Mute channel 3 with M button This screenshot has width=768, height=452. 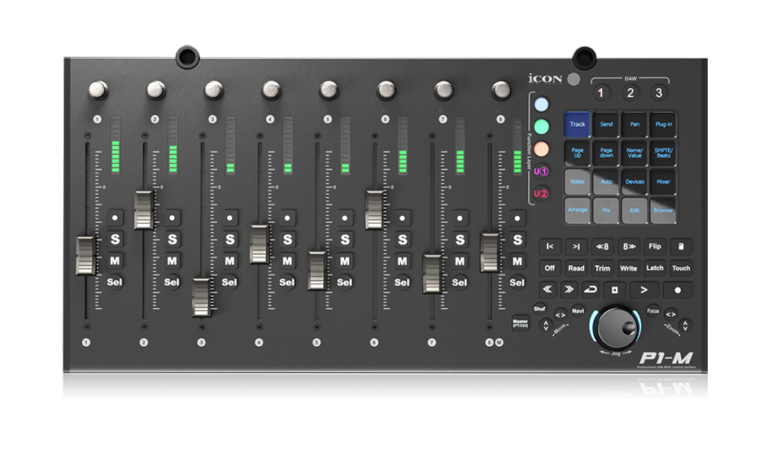click(x=230, y=261)
